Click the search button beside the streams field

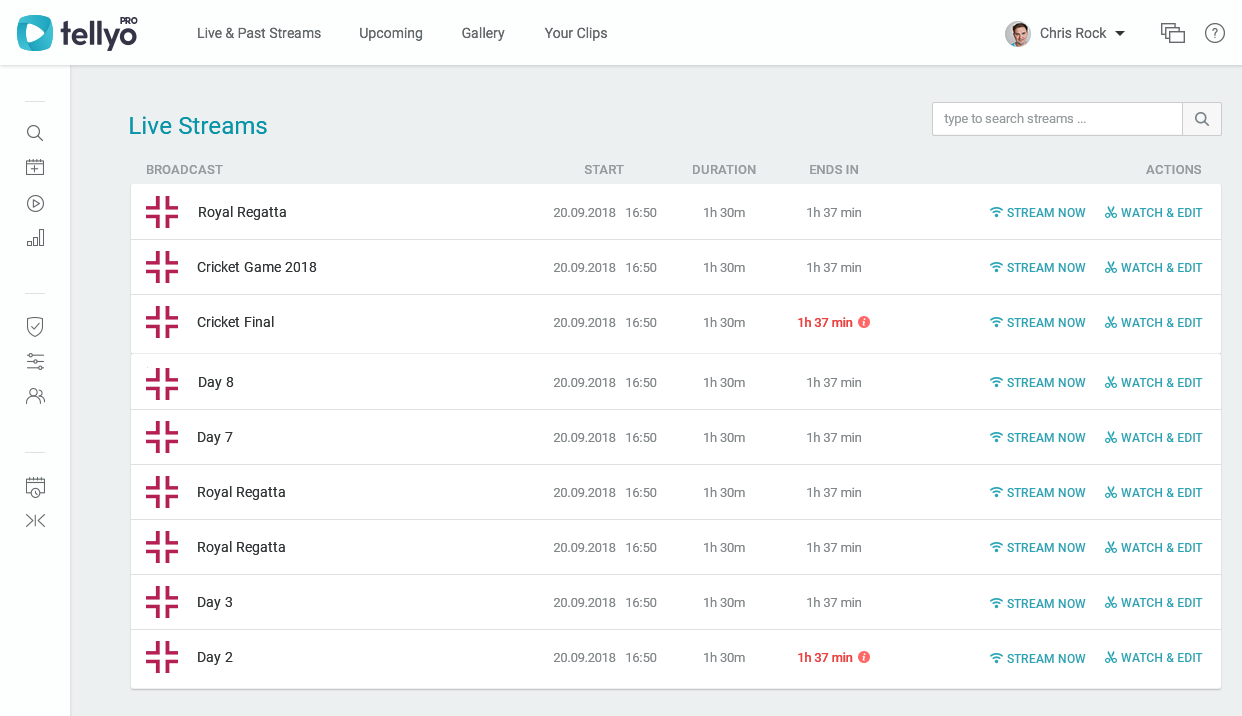(x=1202, y=119)
